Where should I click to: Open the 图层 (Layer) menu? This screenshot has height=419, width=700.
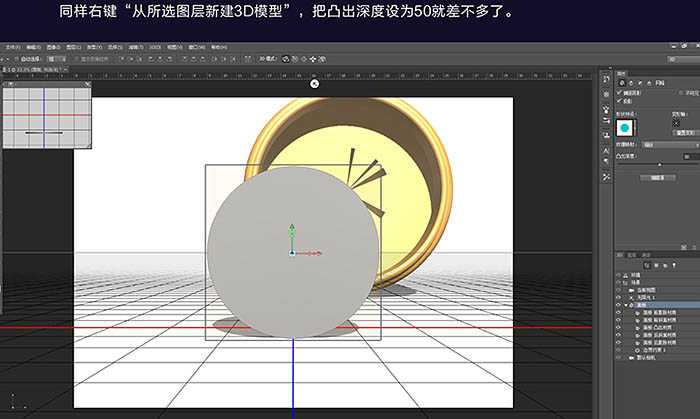point(74,47)
